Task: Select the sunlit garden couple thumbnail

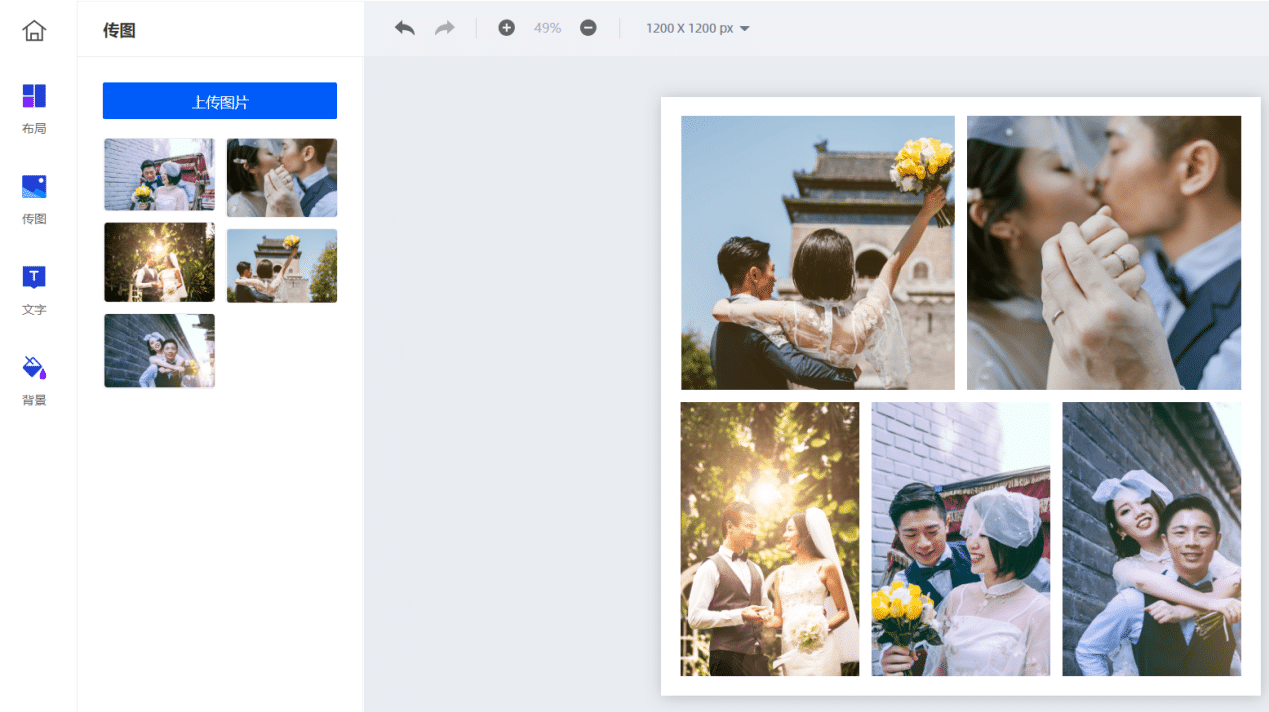Action: (x=159, y=262)
